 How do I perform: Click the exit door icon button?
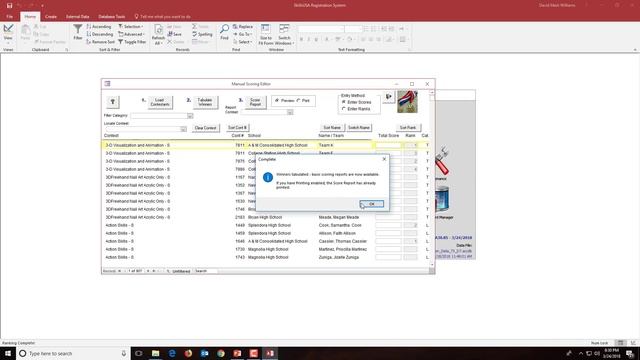tap(389, 97)
